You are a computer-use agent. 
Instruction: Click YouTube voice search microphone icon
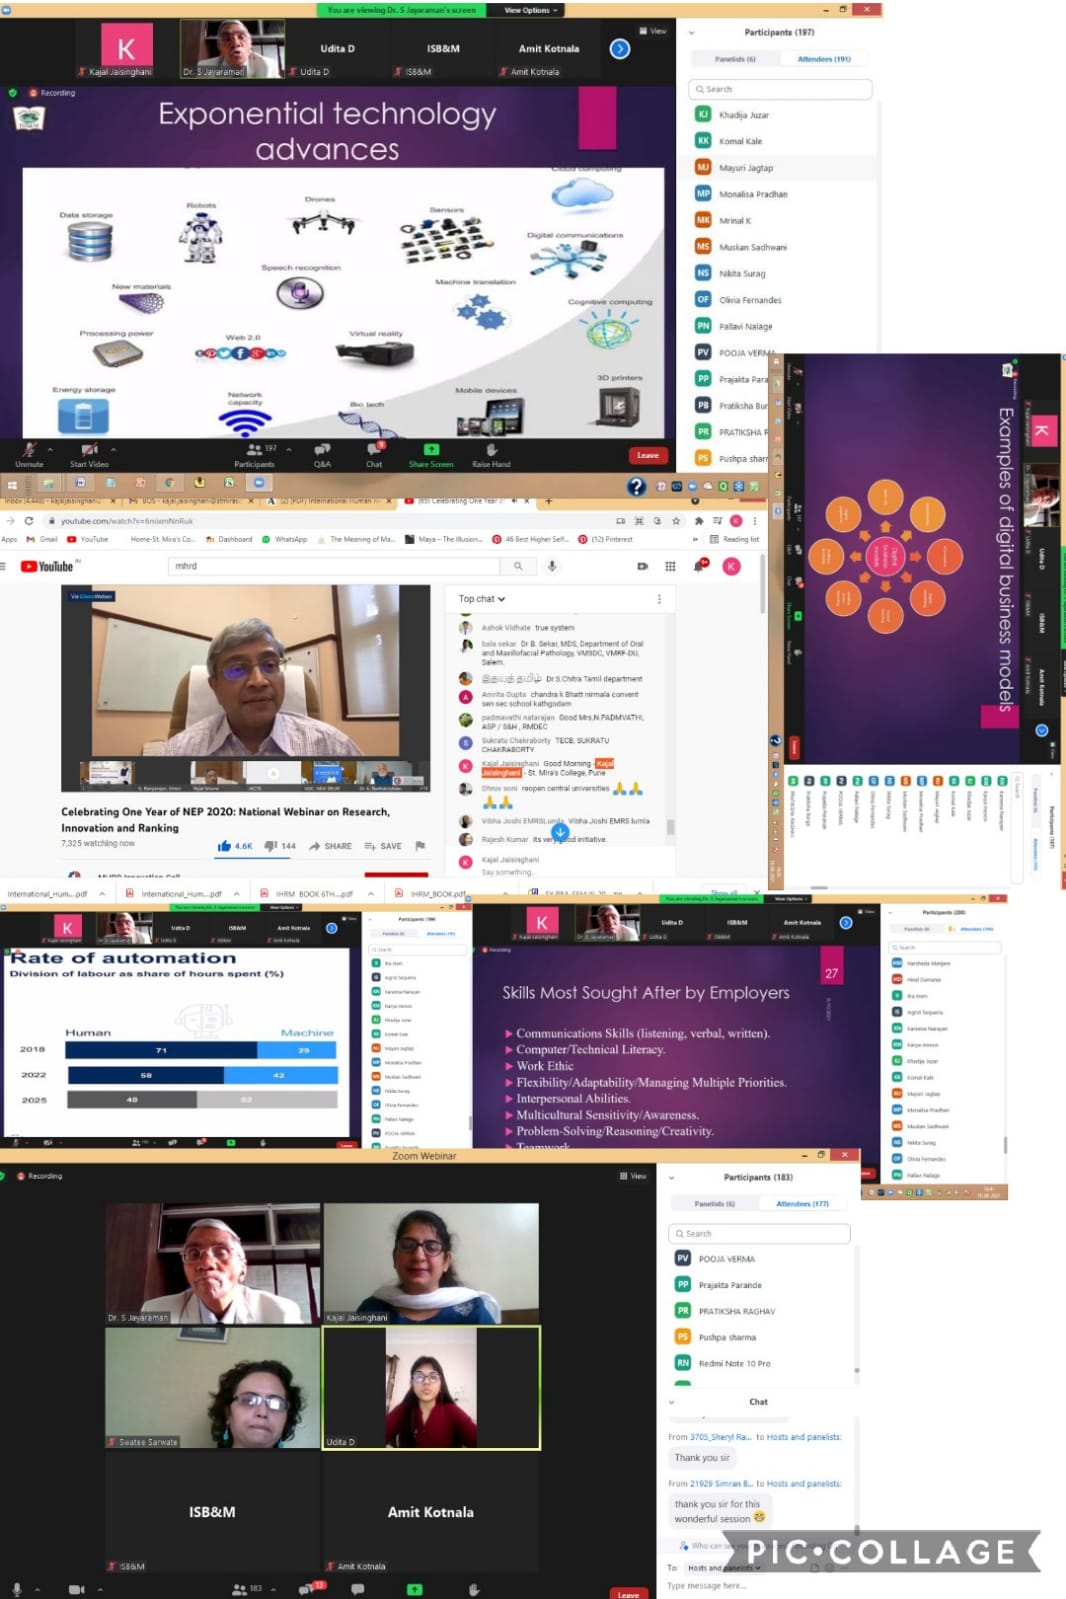tap(552, 566)
